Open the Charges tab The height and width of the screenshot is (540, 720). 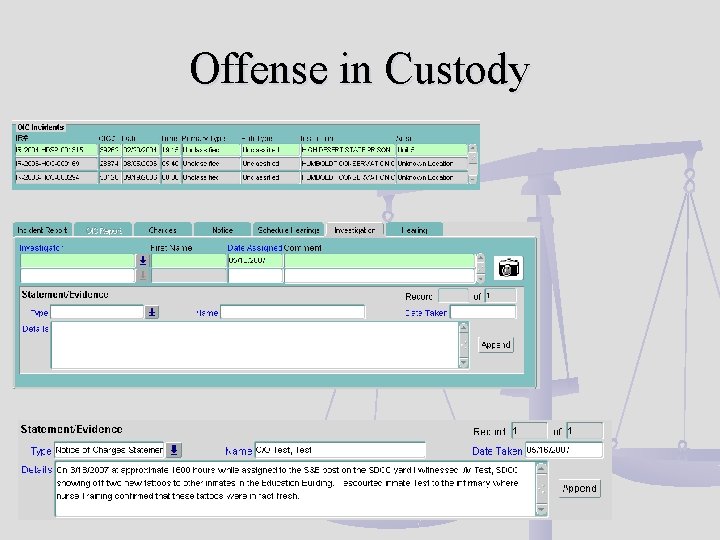163,230
